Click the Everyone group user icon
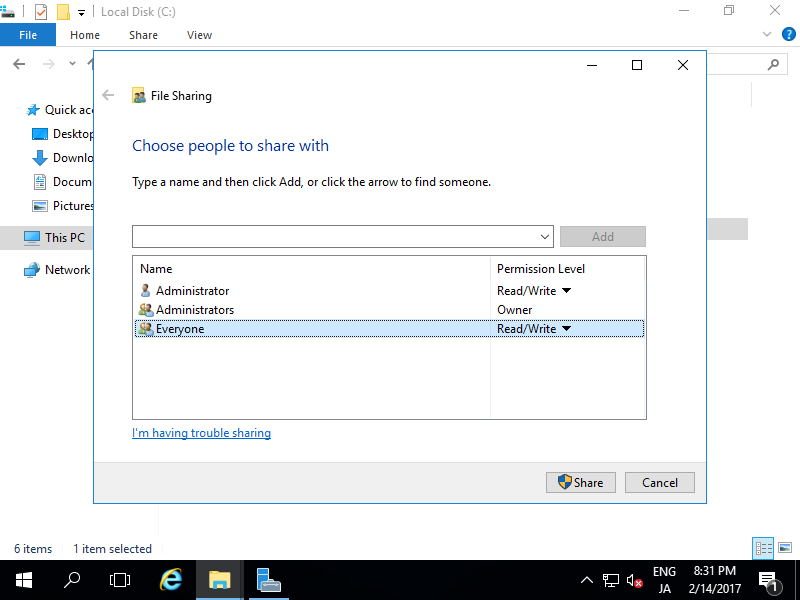 tap(146, 329)
